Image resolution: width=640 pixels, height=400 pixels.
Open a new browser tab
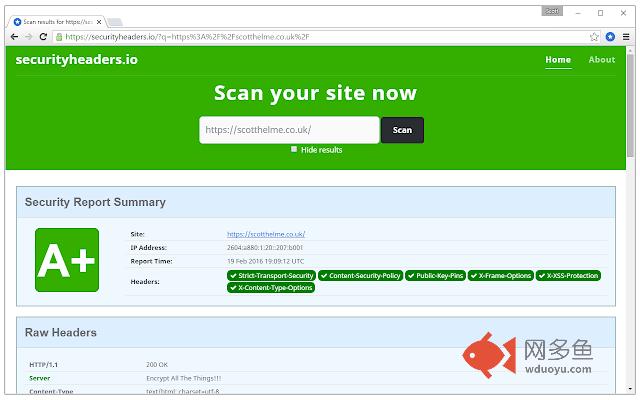[115, 22]
